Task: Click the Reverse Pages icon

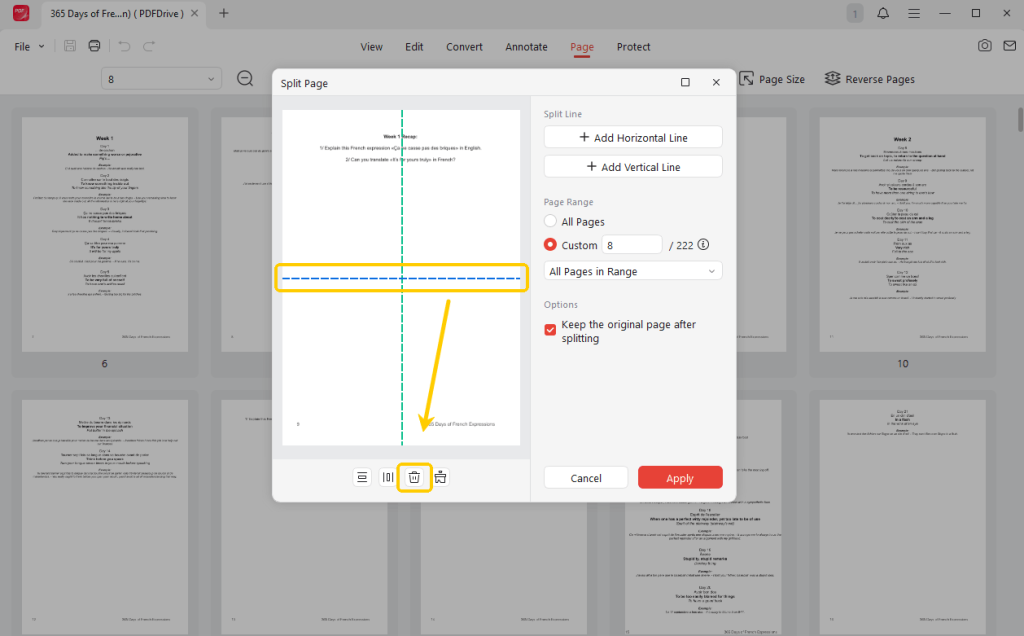Action: point(833,78)
